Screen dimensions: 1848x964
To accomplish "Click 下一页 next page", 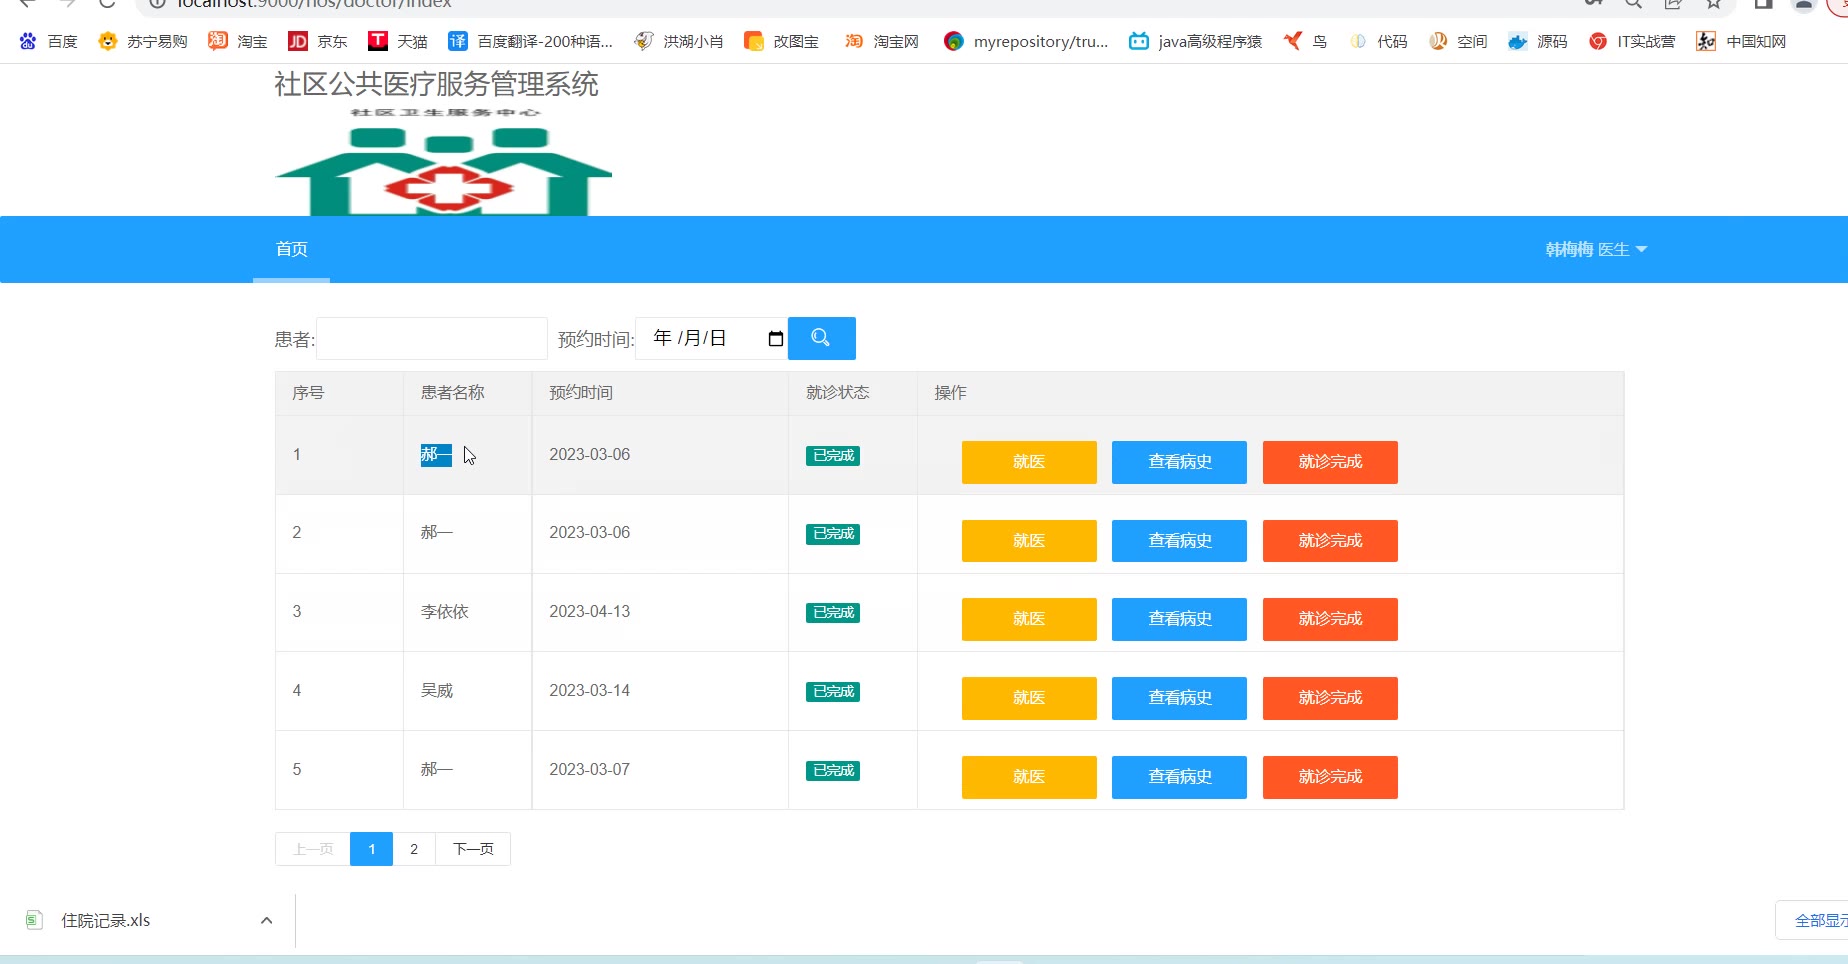I will [473, 849].
